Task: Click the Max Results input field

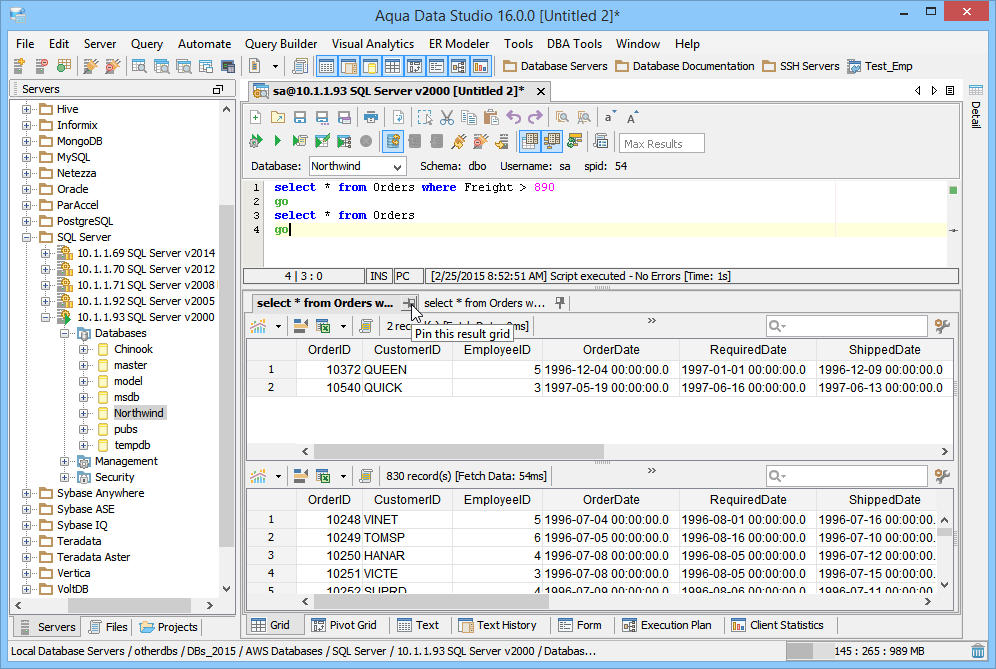Action: pos(661,144)
